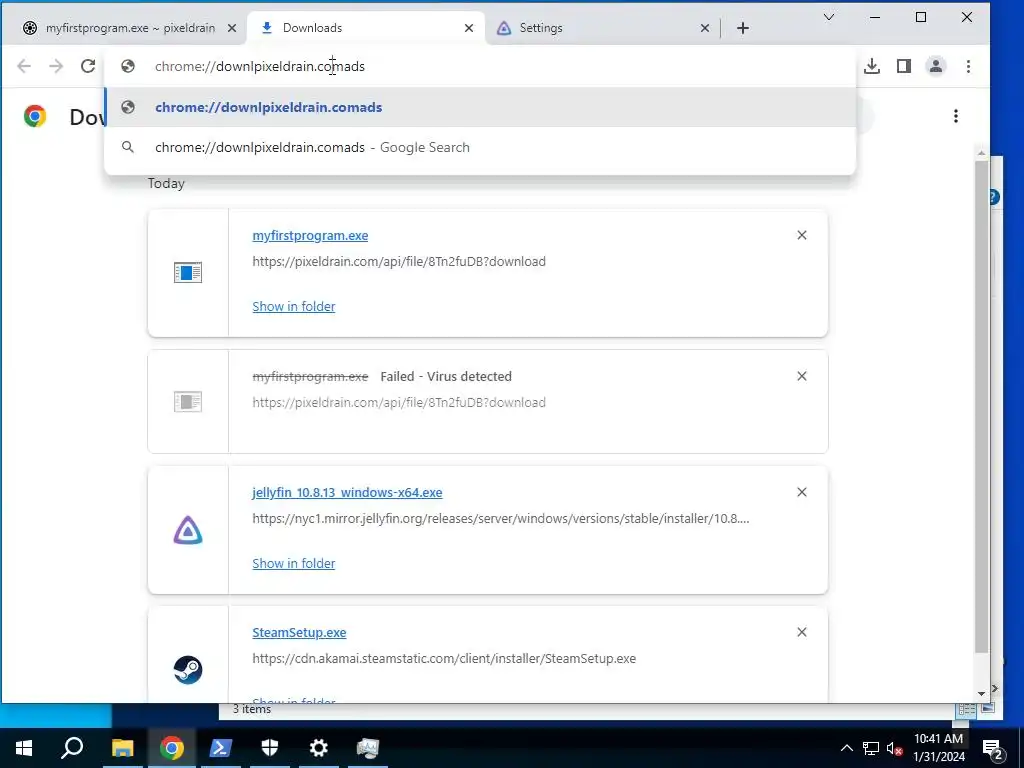Open a new tab with plus button
This screenshot has width=1024, height=768.
743,28
